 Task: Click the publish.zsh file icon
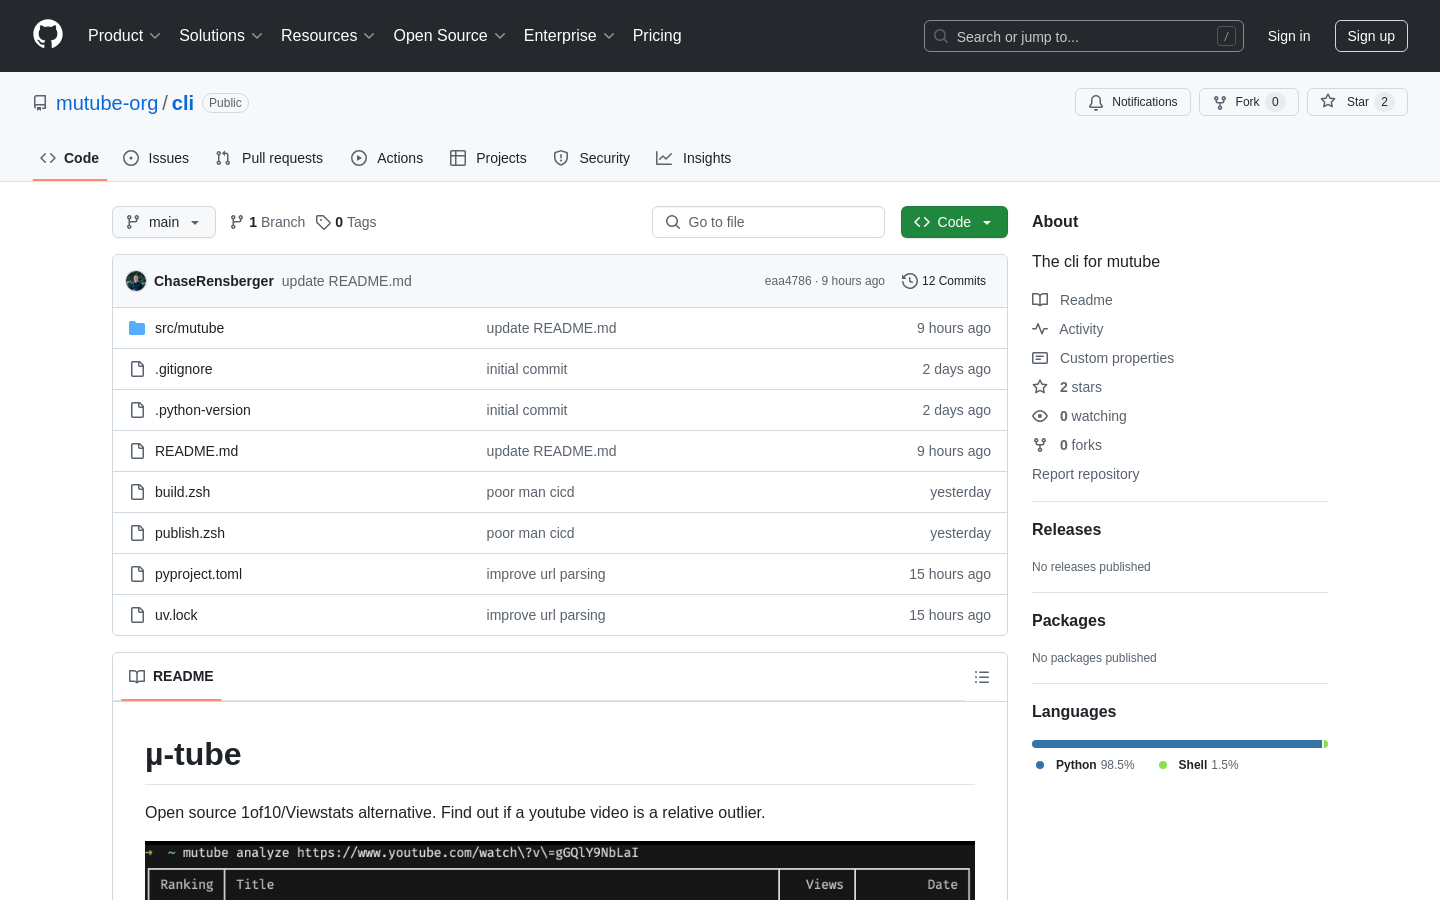pos(137,533)
